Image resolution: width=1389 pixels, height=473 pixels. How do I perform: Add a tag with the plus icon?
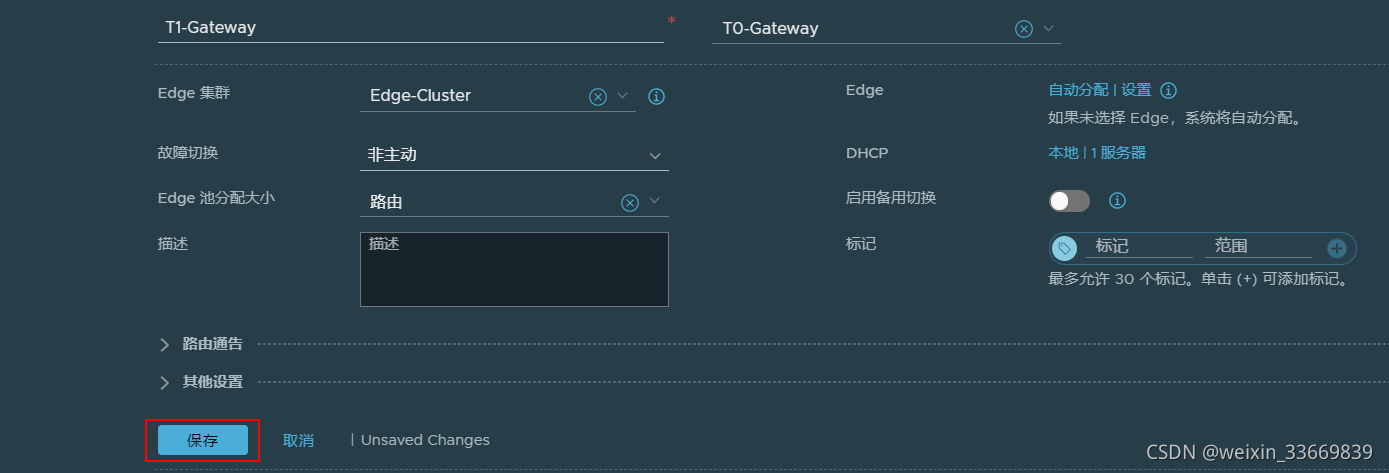point(1337,248)
